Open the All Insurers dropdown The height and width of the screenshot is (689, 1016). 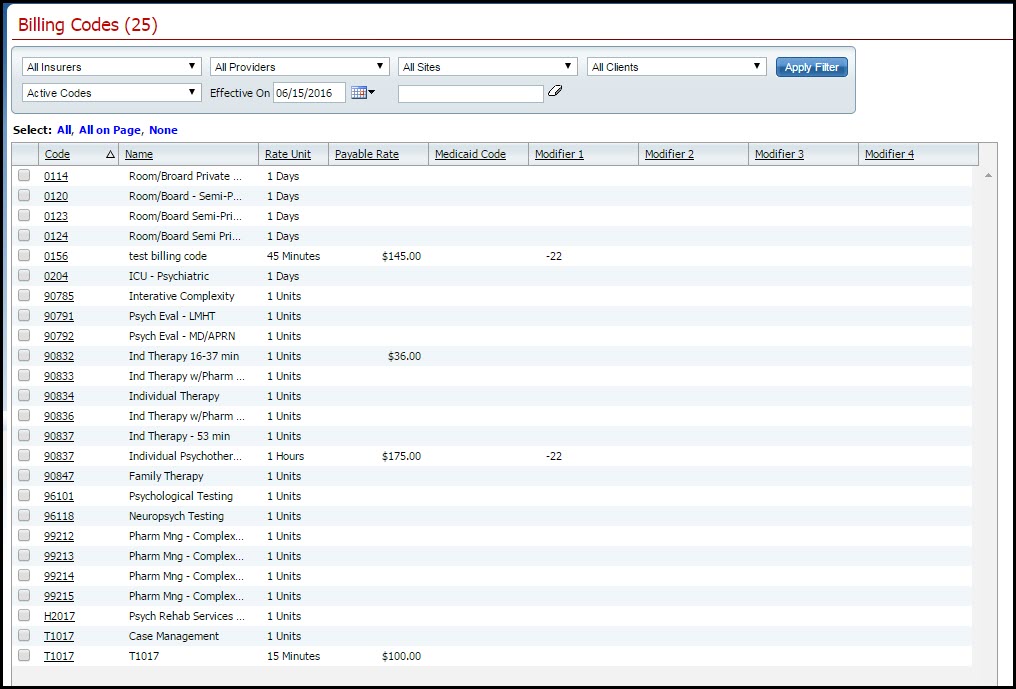[112, 67]
